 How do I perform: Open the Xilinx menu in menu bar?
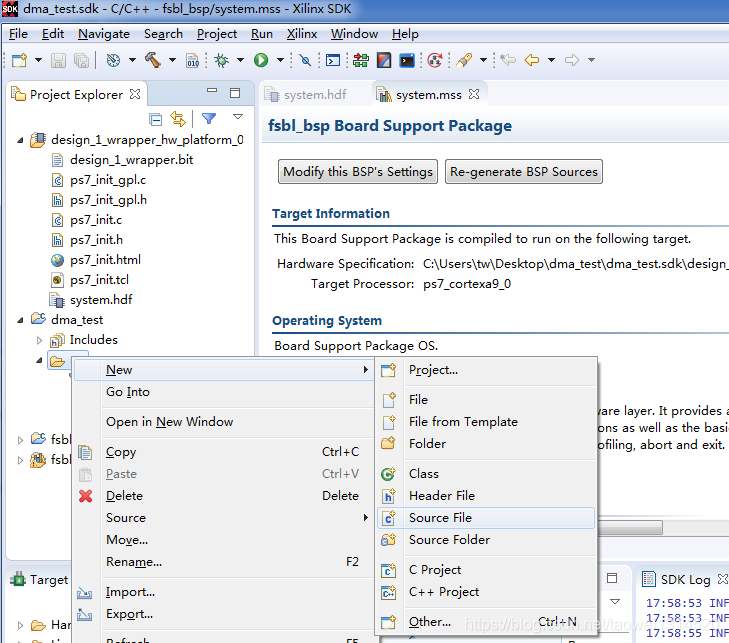point(301,34)
